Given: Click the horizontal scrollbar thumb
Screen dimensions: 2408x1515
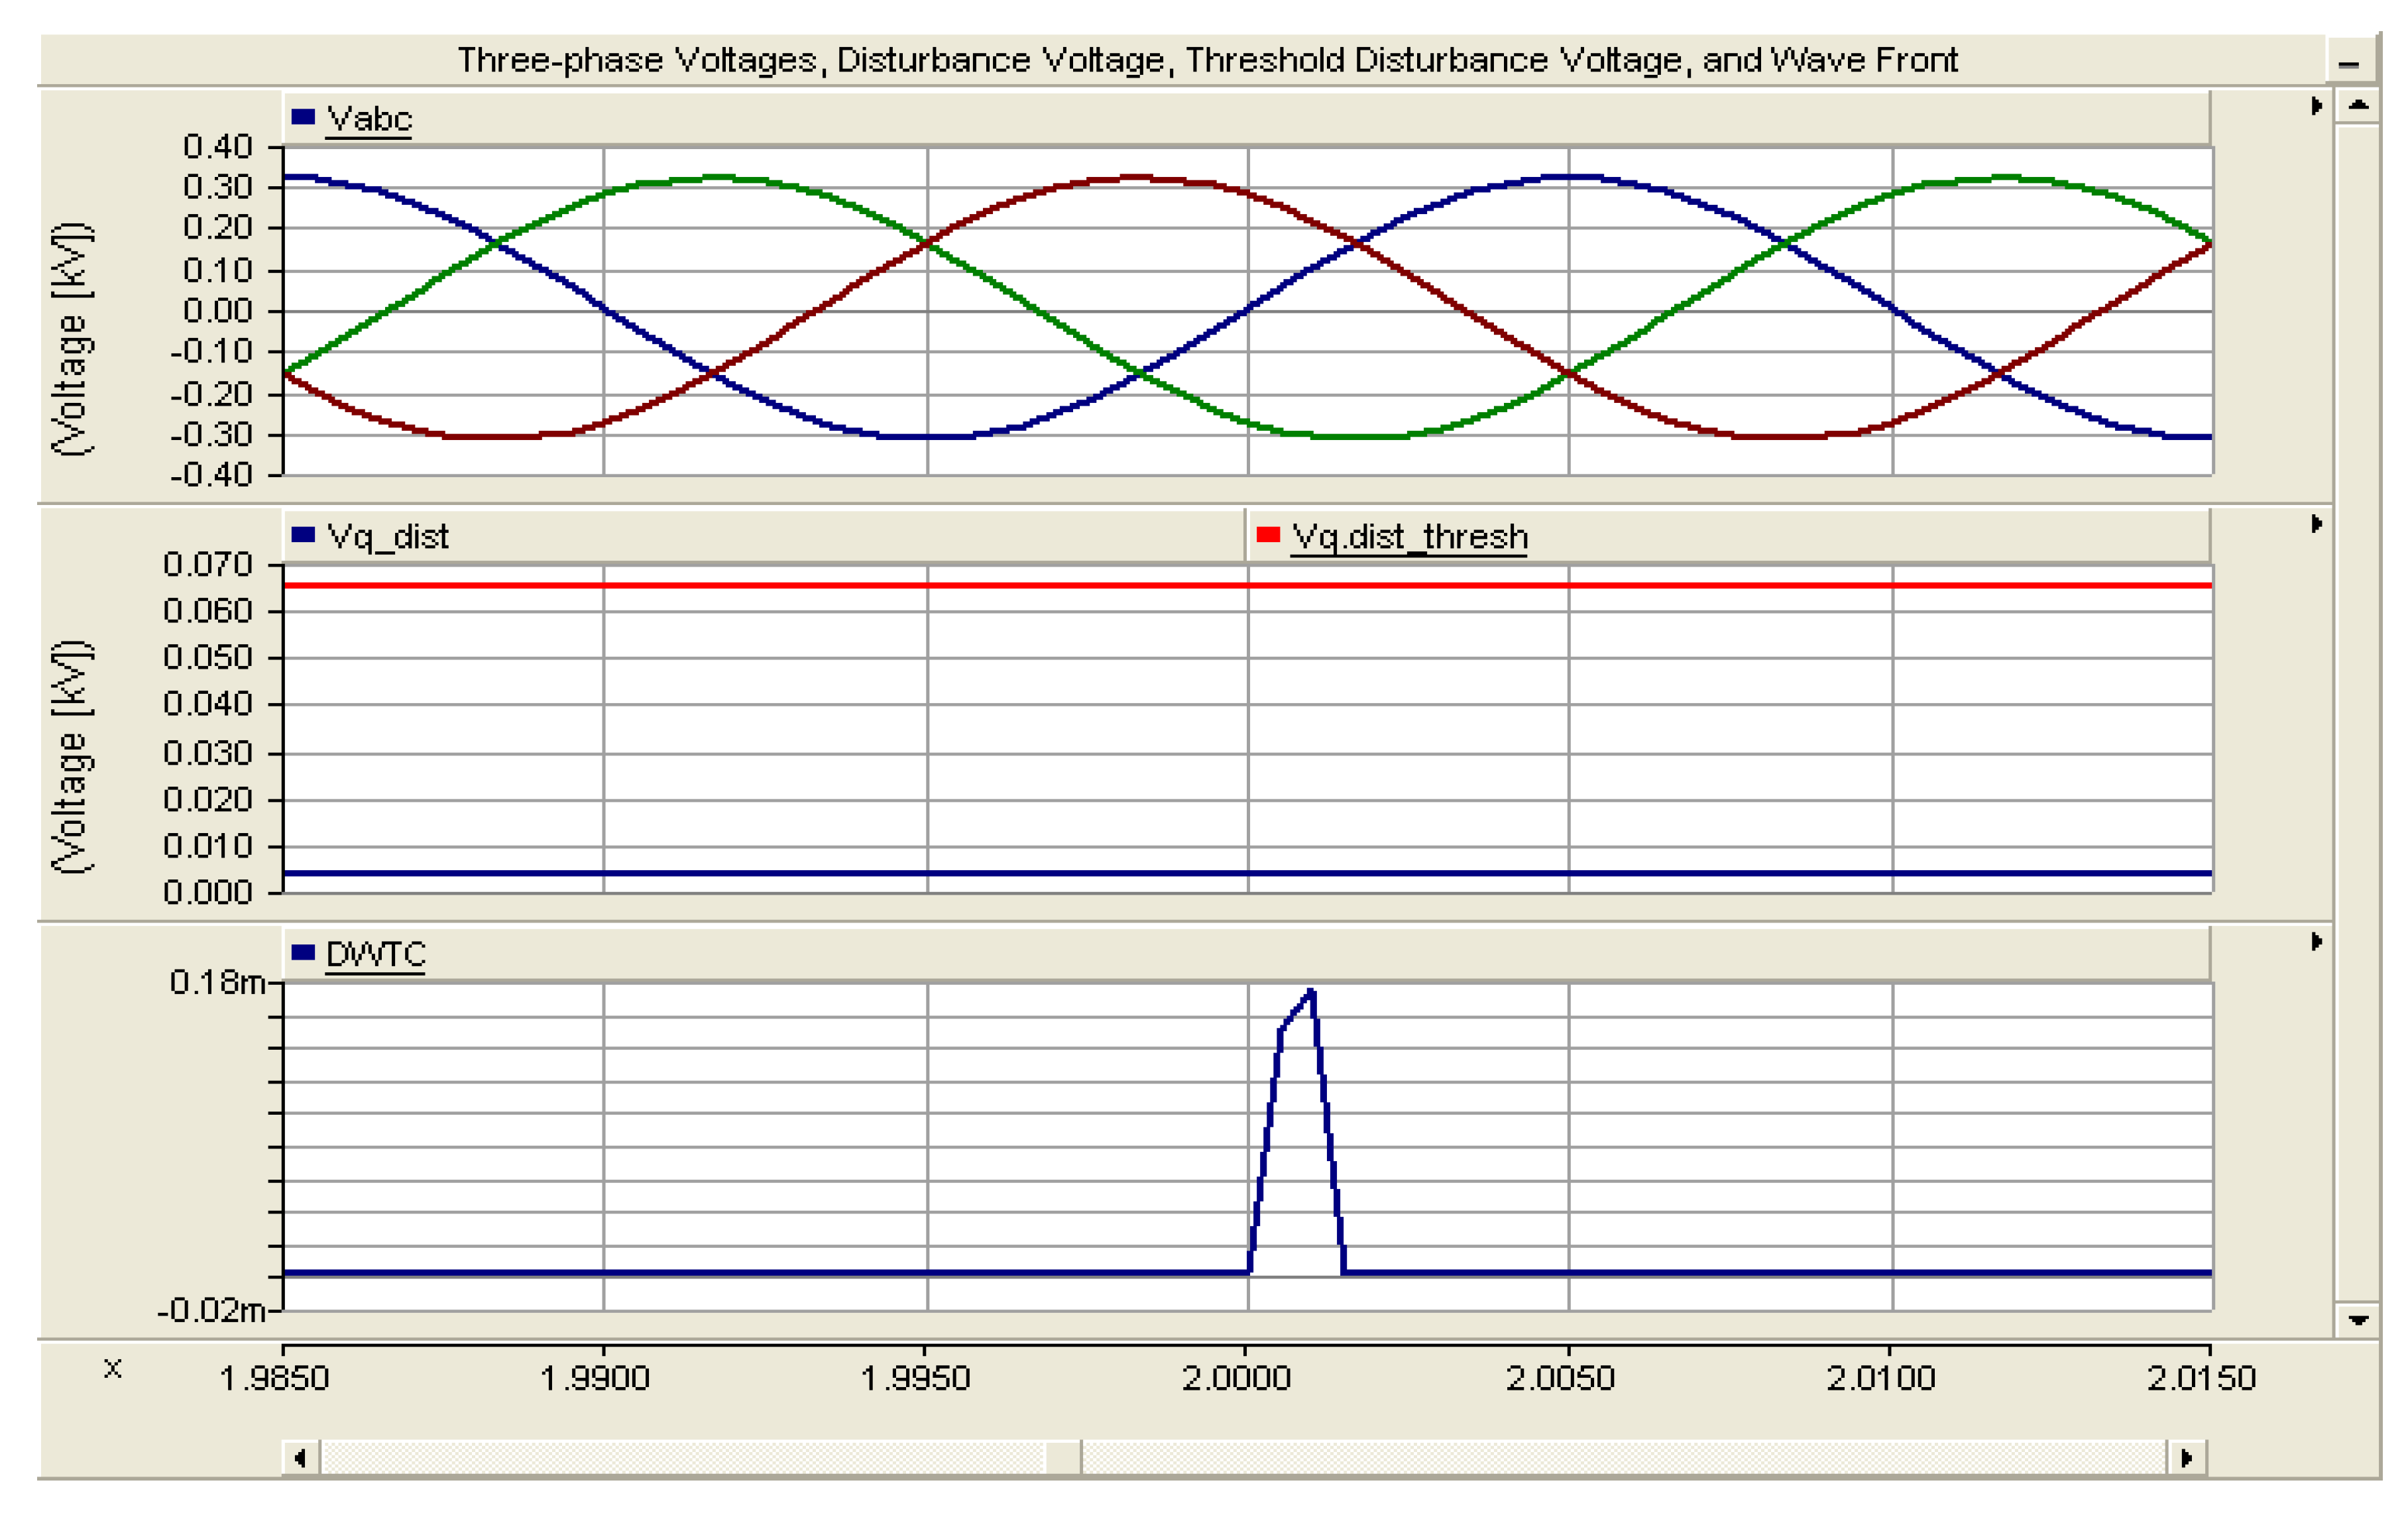Looking at the screenshot, I should pos(1063,1458).
